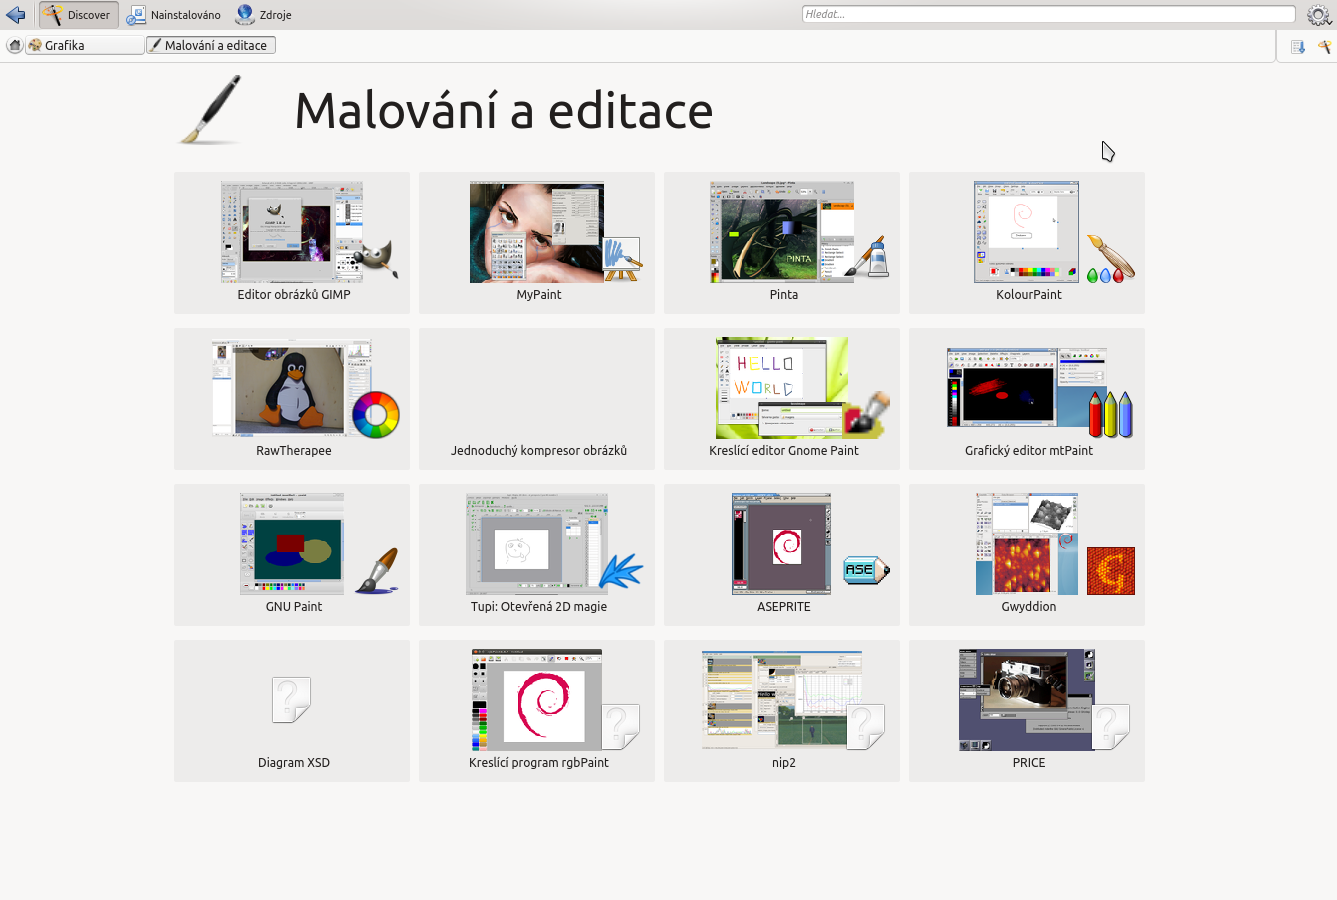This screenshot has height=900, width=1337.
Task: Open the Nainstalováno tab
Action: tap(173, 15)
